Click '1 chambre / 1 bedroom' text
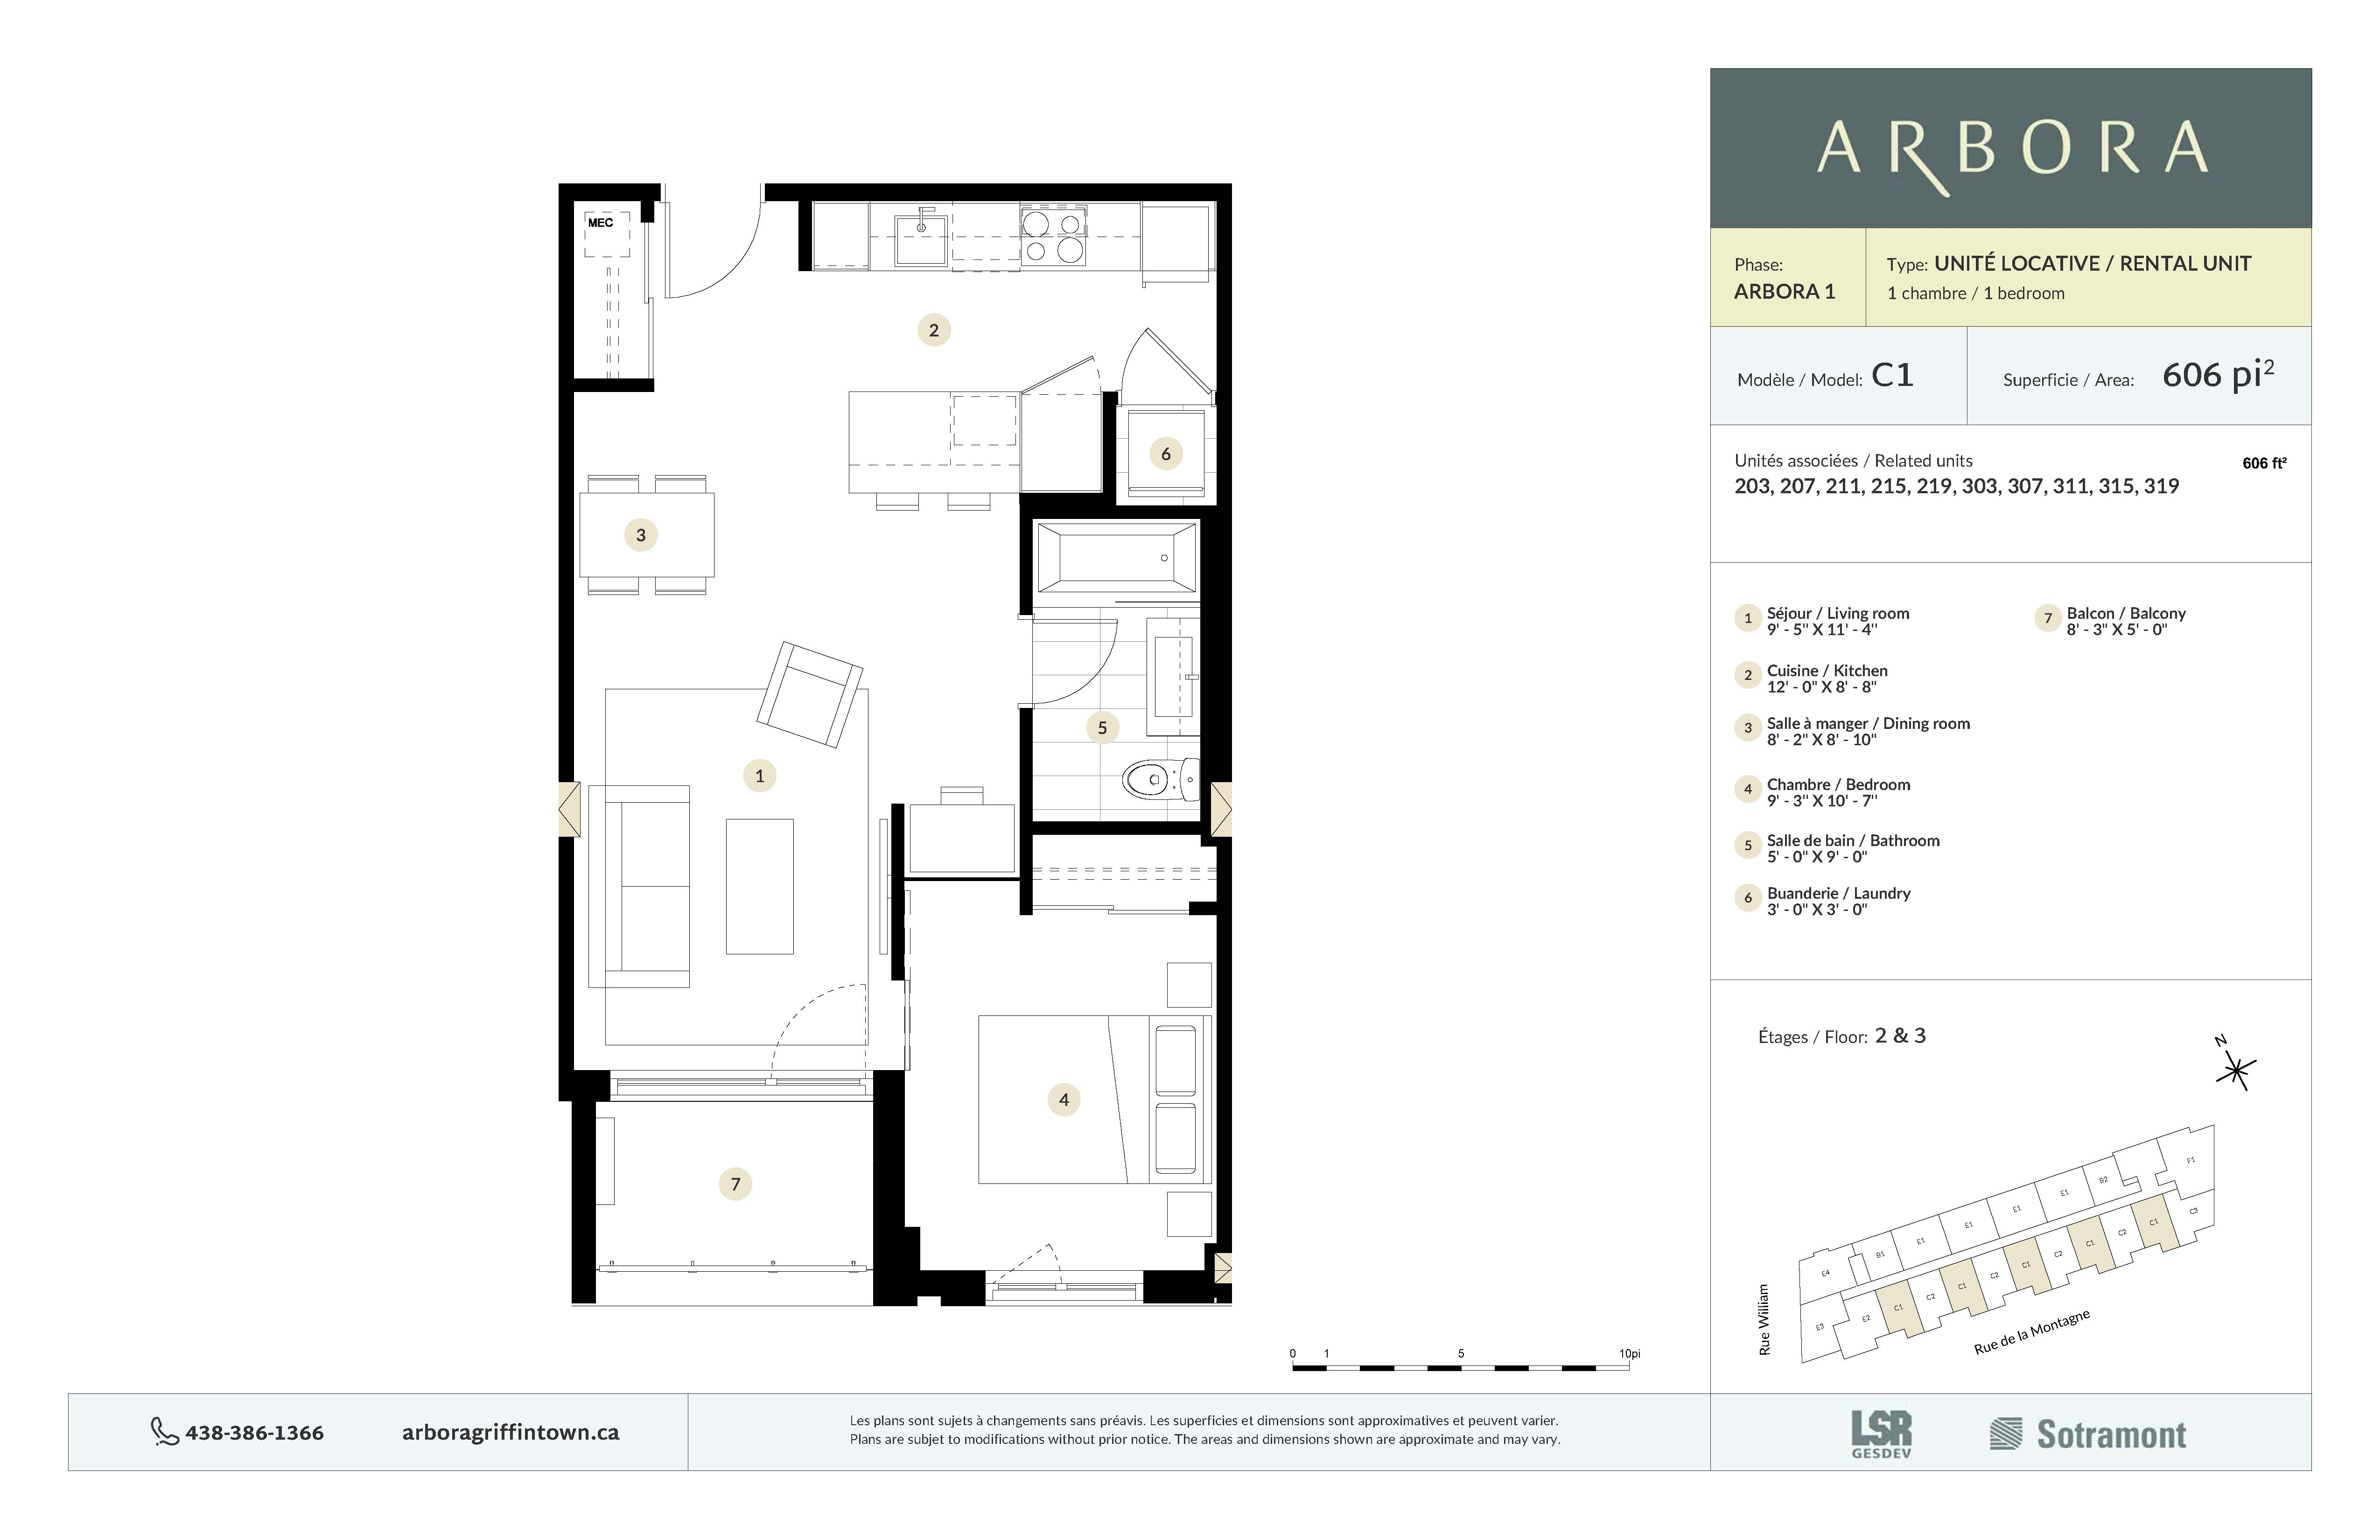 pos(1976,294)
